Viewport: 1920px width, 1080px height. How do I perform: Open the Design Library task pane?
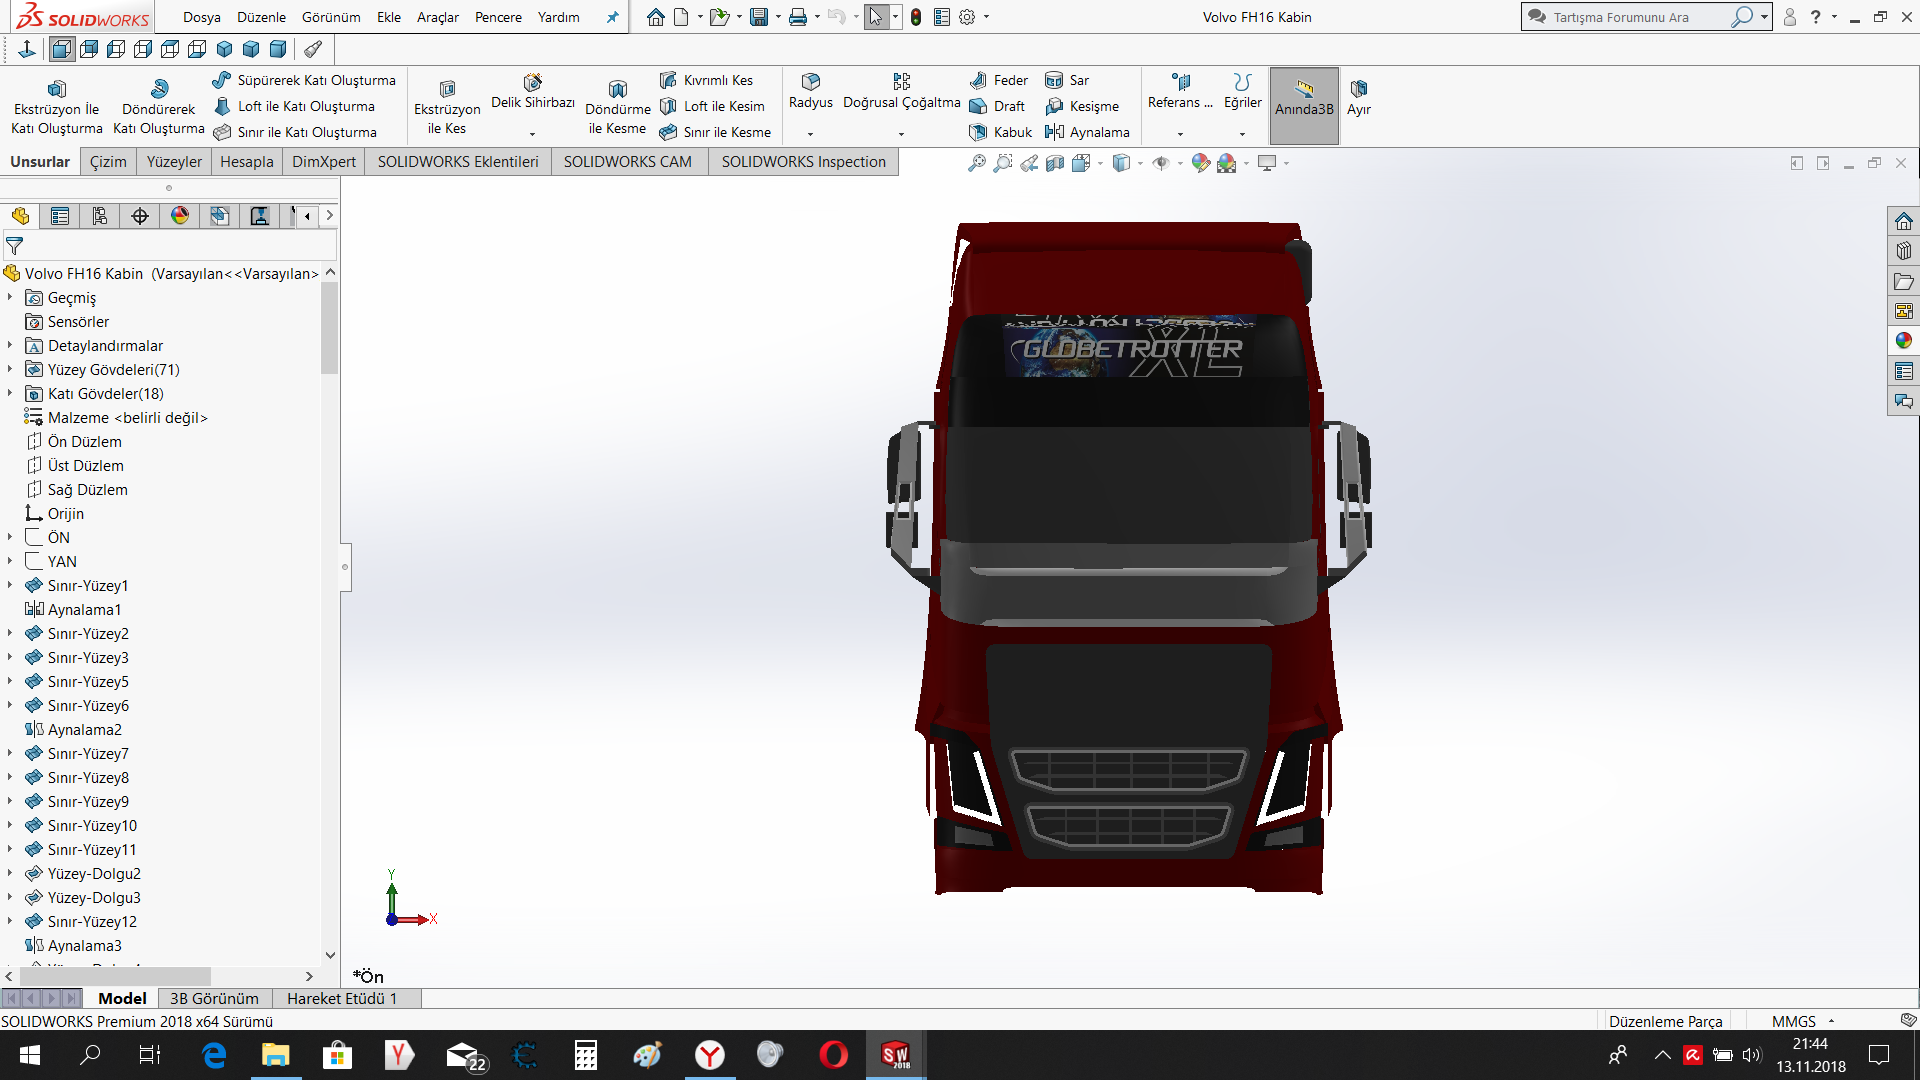[1903, 251]
